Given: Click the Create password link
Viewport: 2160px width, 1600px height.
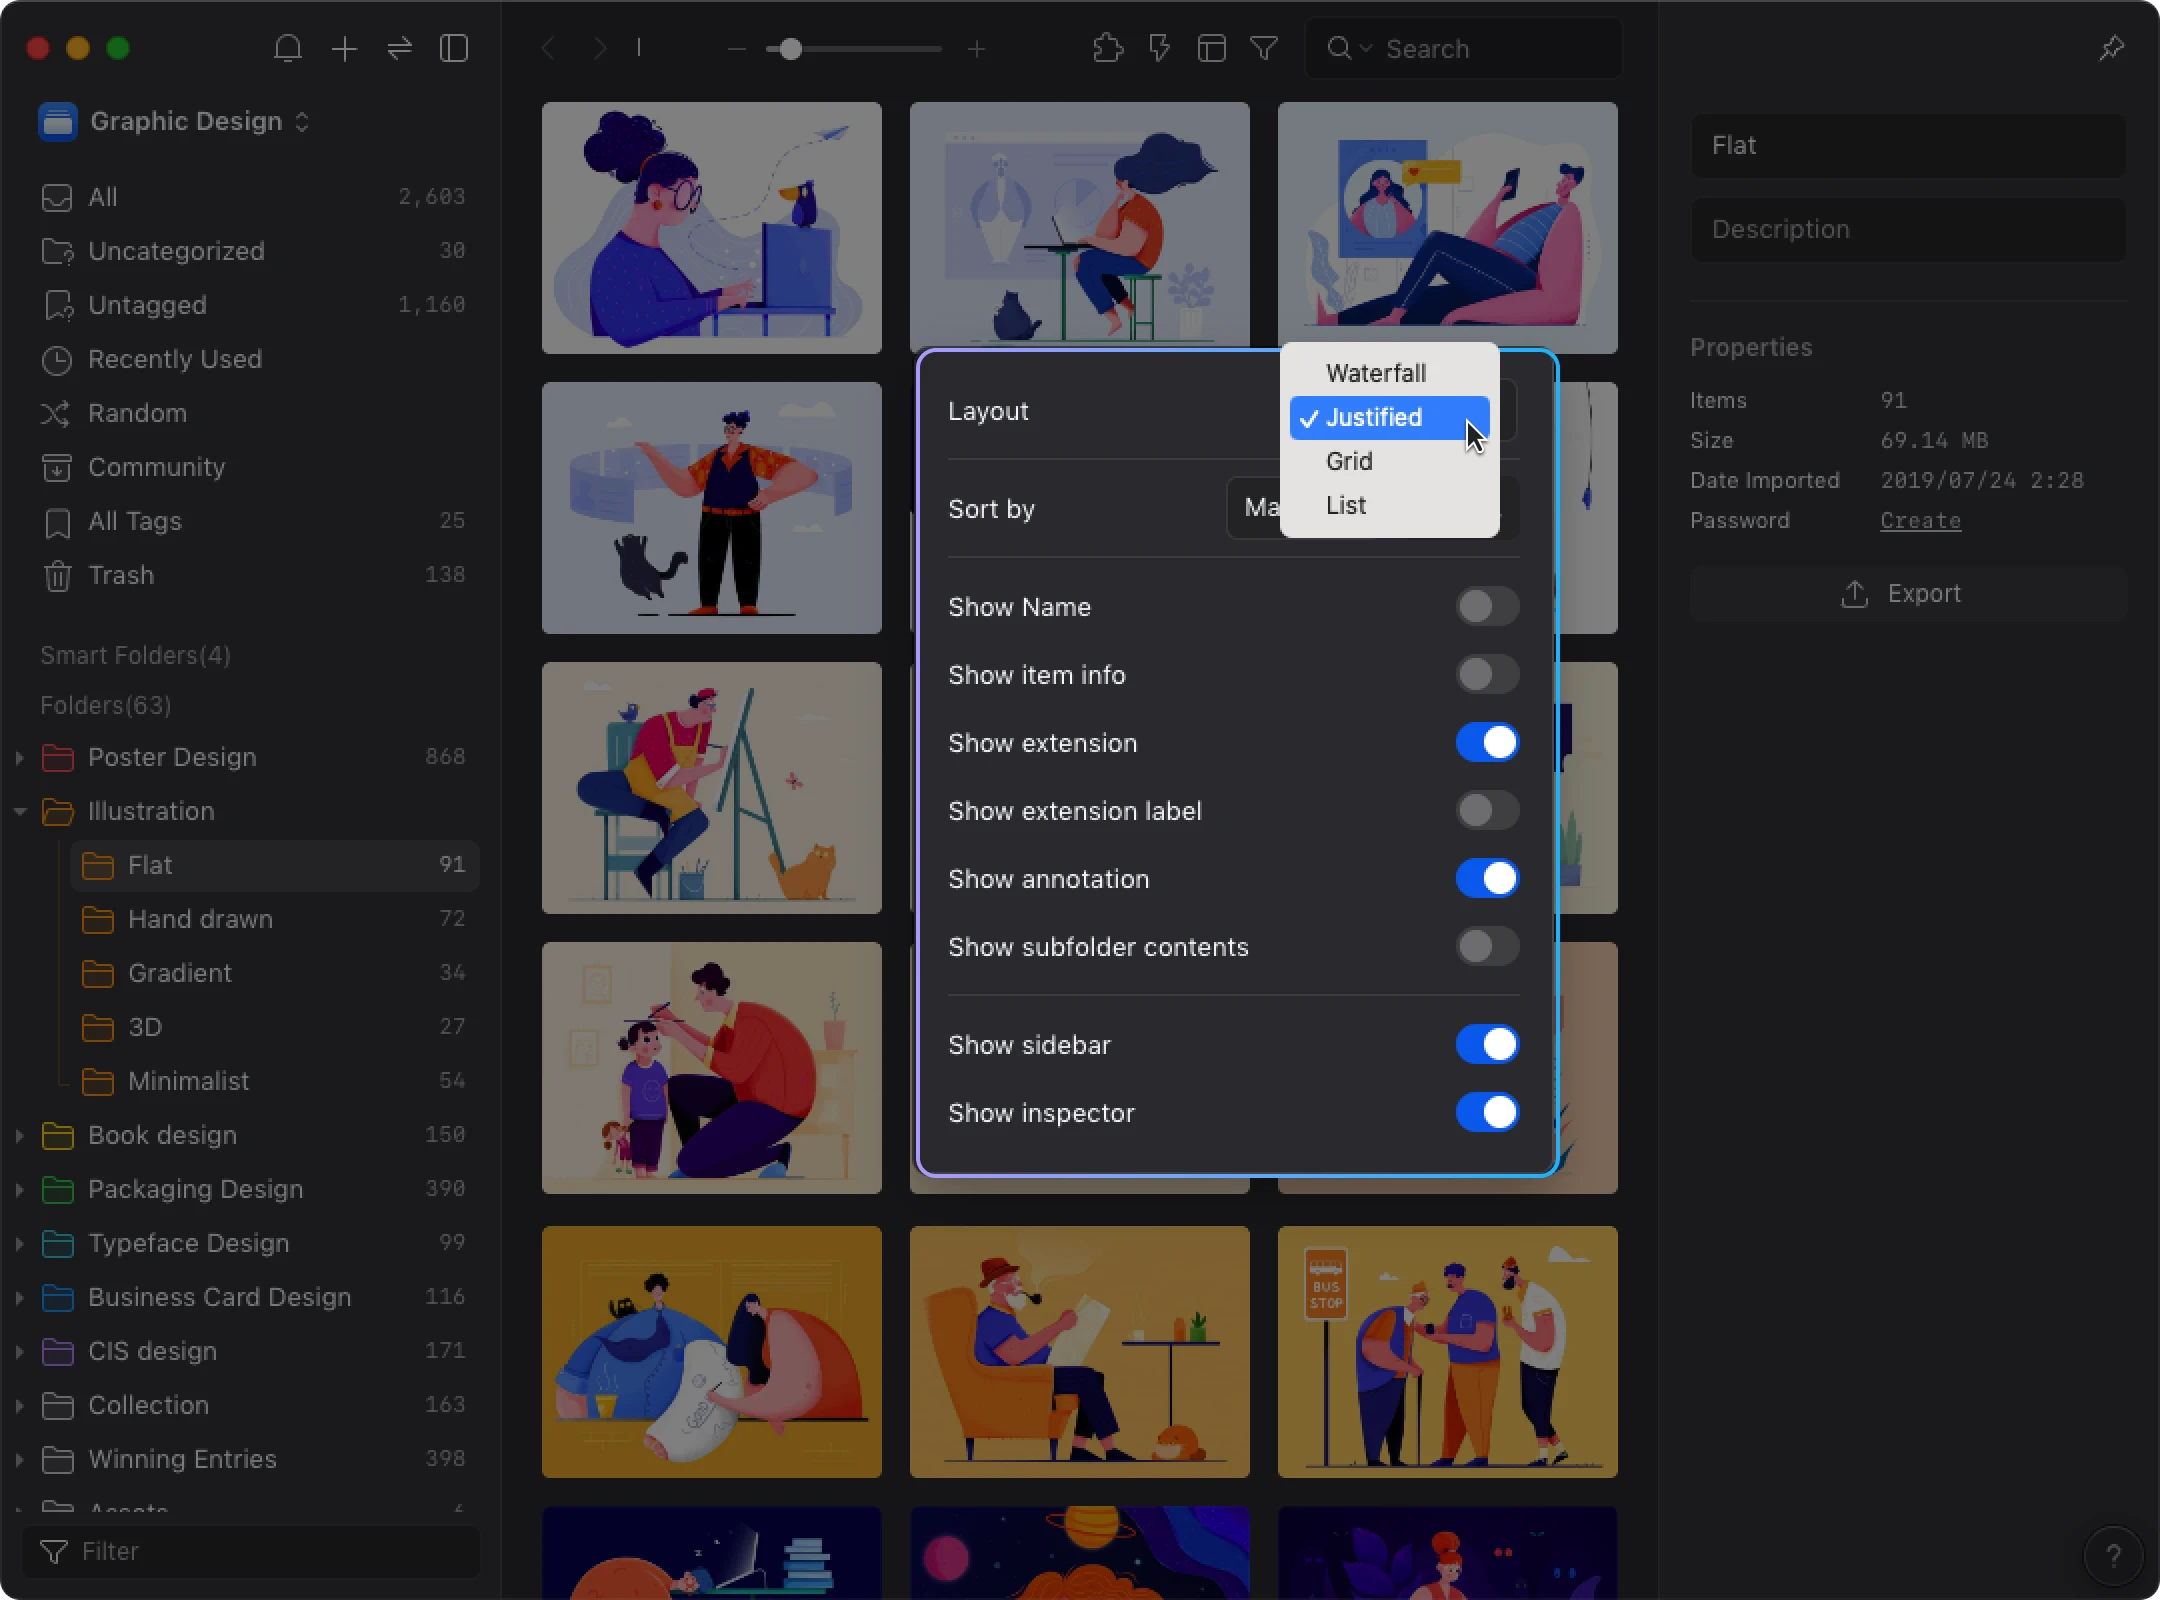Looking at the screenshot, I should [x=1920, y=521].
